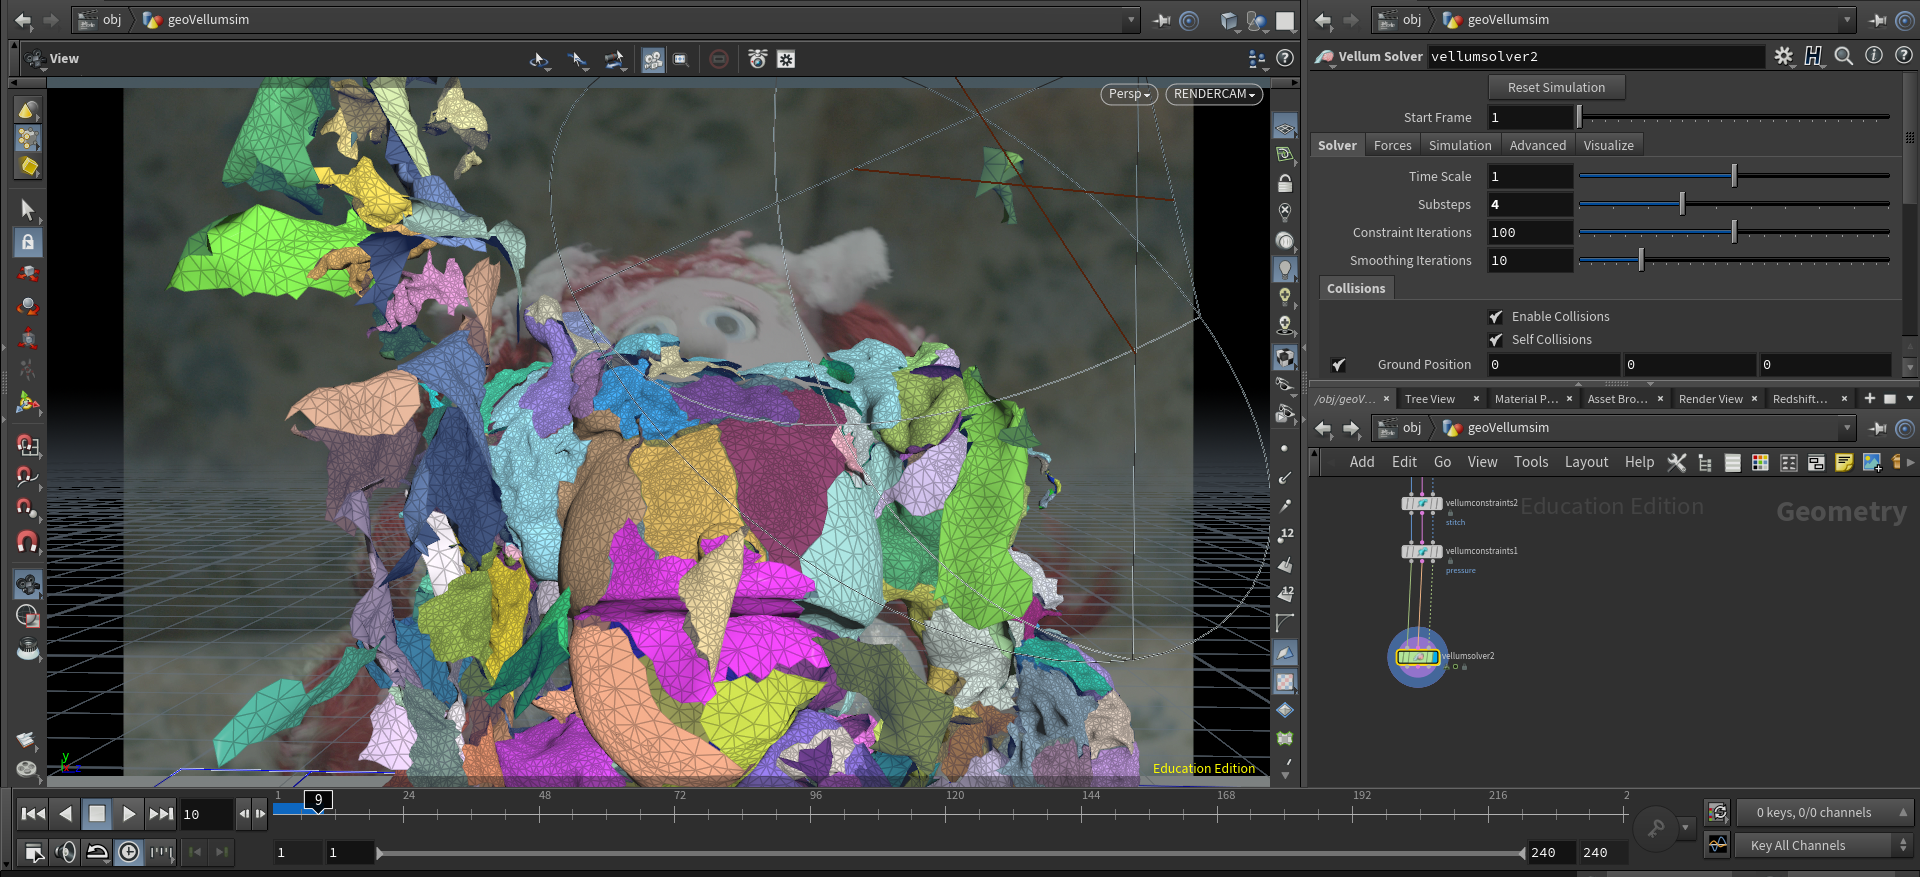Toggle the lock camera to view icon
This screenshot has width=1920, height=877.
pos(1285,183)
